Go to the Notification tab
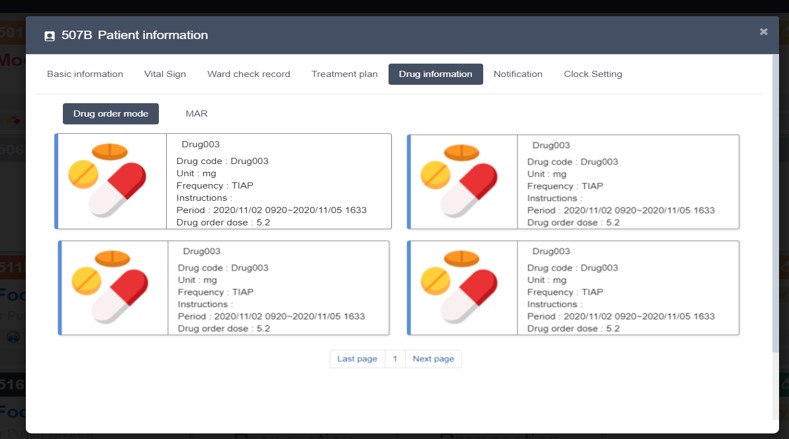Screen dimensions: 789x439 click(518, 74)
